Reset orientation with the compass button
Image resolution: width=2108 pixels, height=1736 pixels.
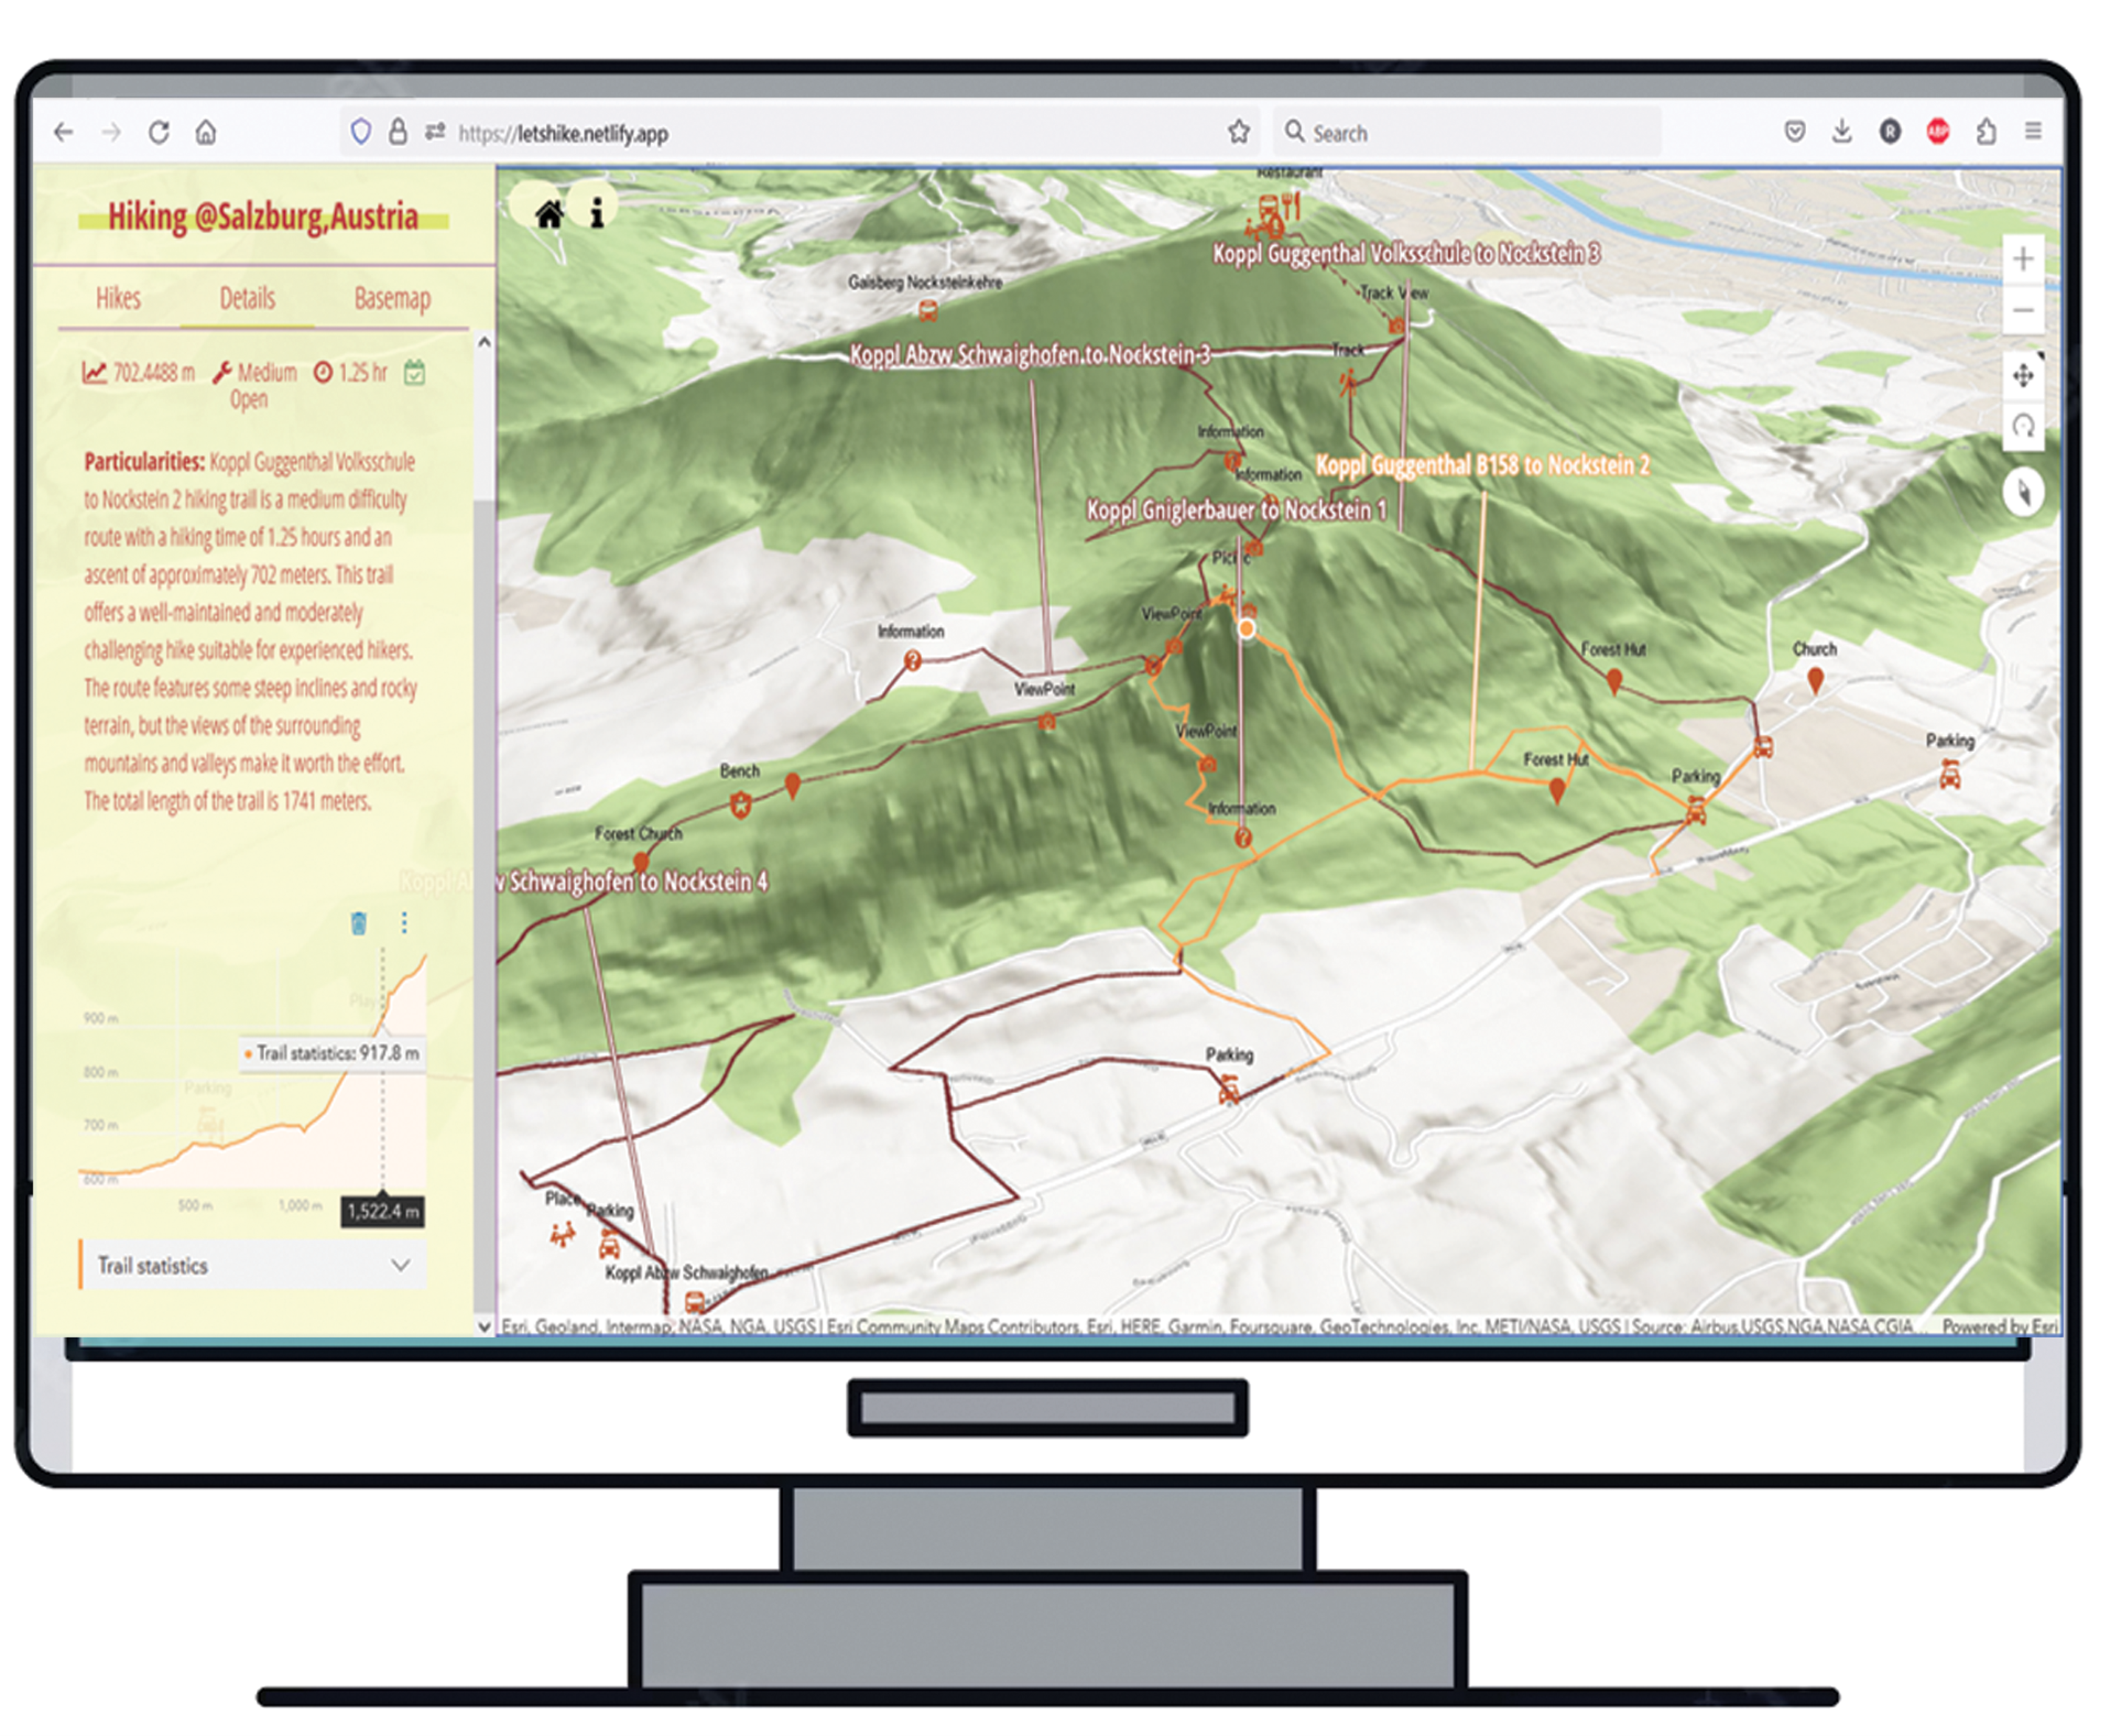pos(2023,492)
